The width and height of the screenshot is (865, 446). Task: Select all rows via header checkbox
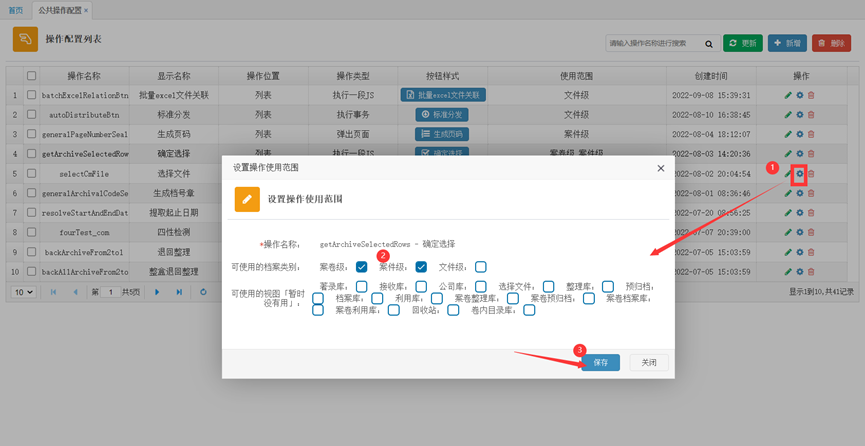point(31,76)
